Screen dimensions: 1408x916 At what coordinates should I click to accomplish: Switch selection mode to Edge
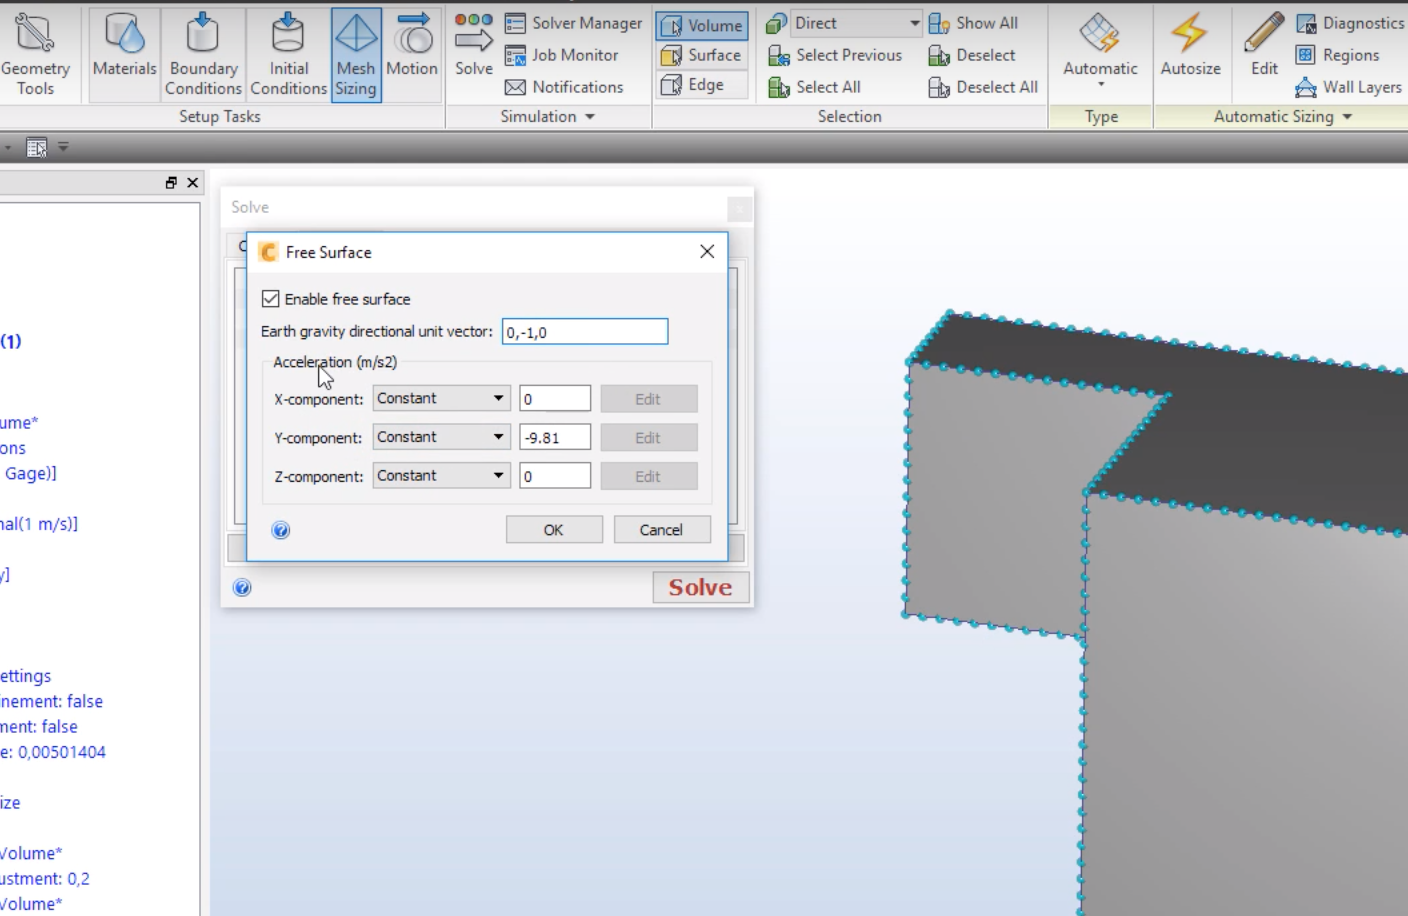point(700,85)
